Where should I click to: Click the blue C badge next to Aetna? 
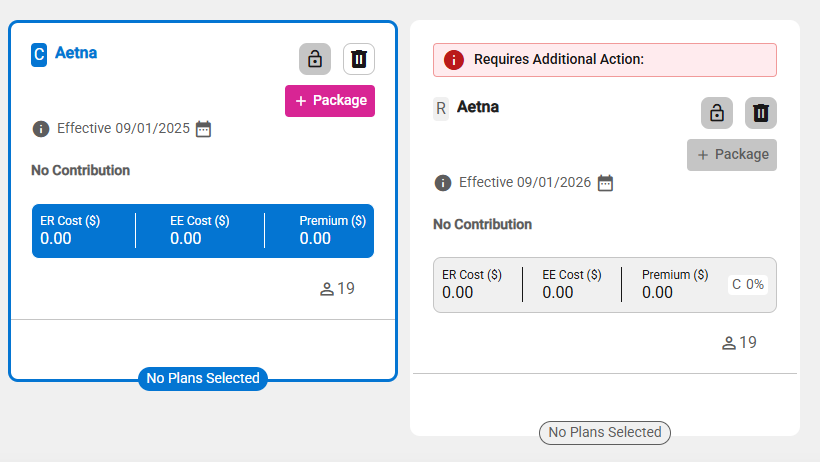coord(39,55)
